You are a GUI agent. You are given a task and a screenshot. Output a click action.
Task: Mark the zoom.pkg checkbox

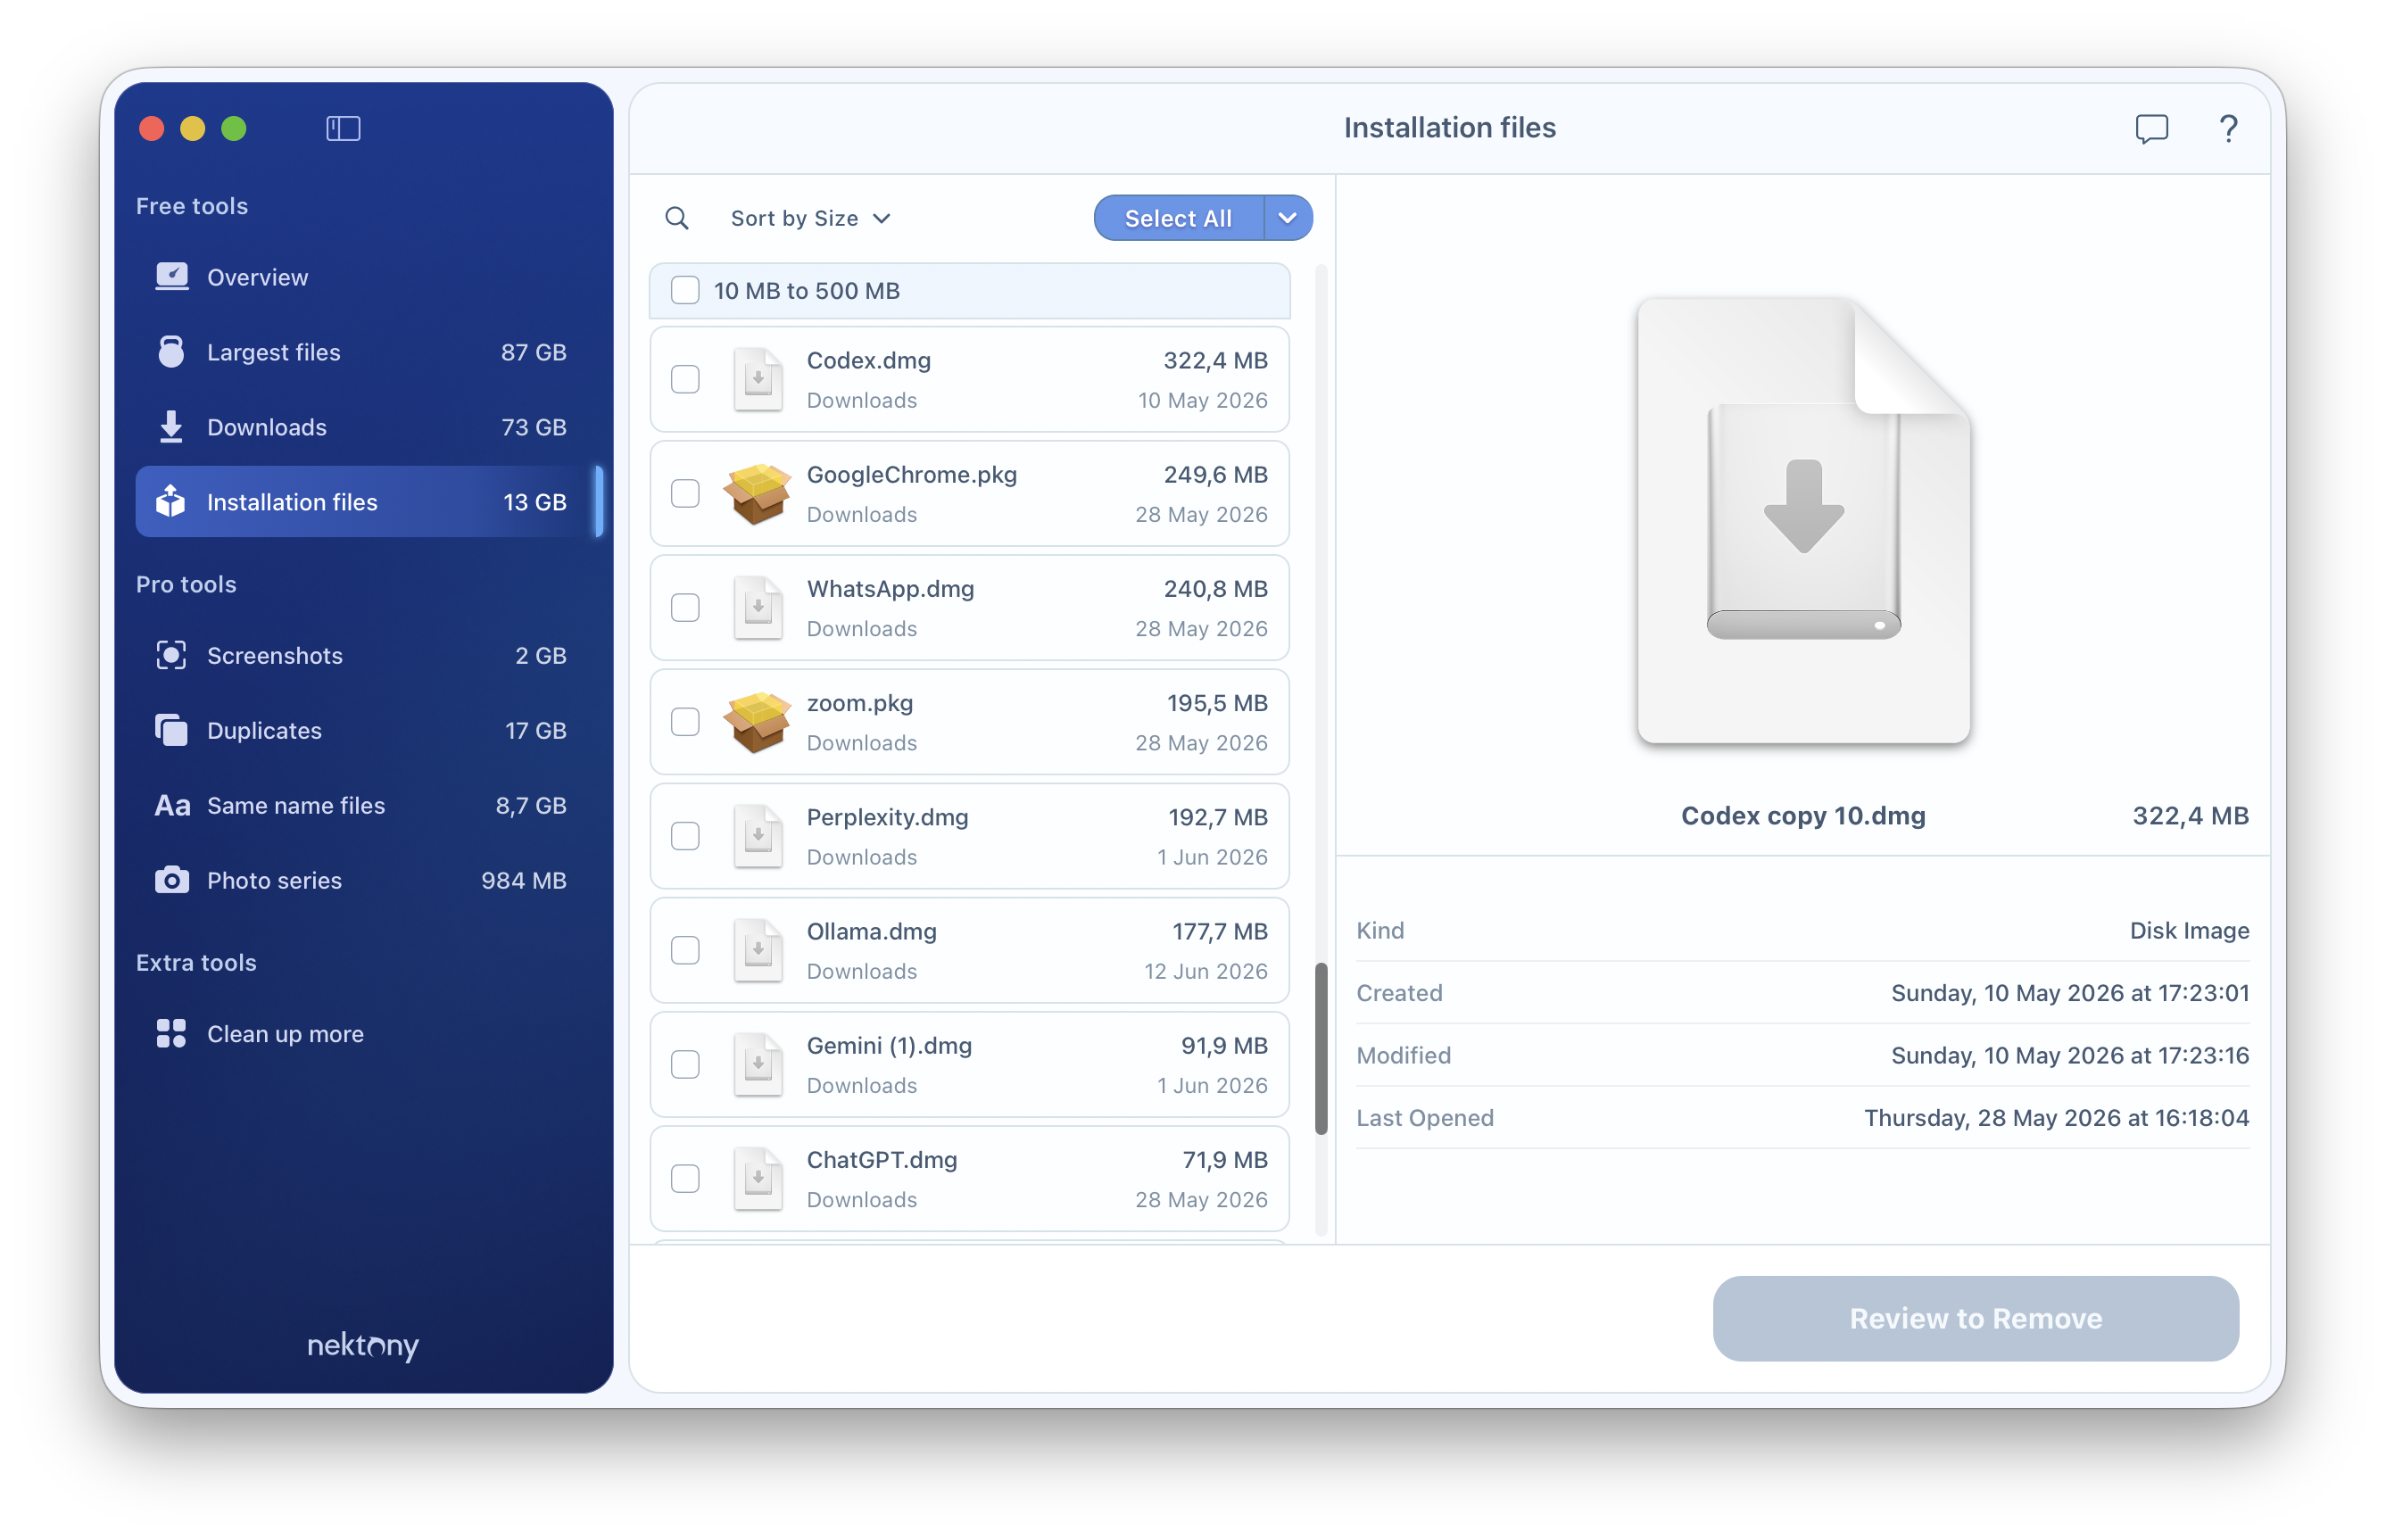pyautogui.click(x=685, y=722)
